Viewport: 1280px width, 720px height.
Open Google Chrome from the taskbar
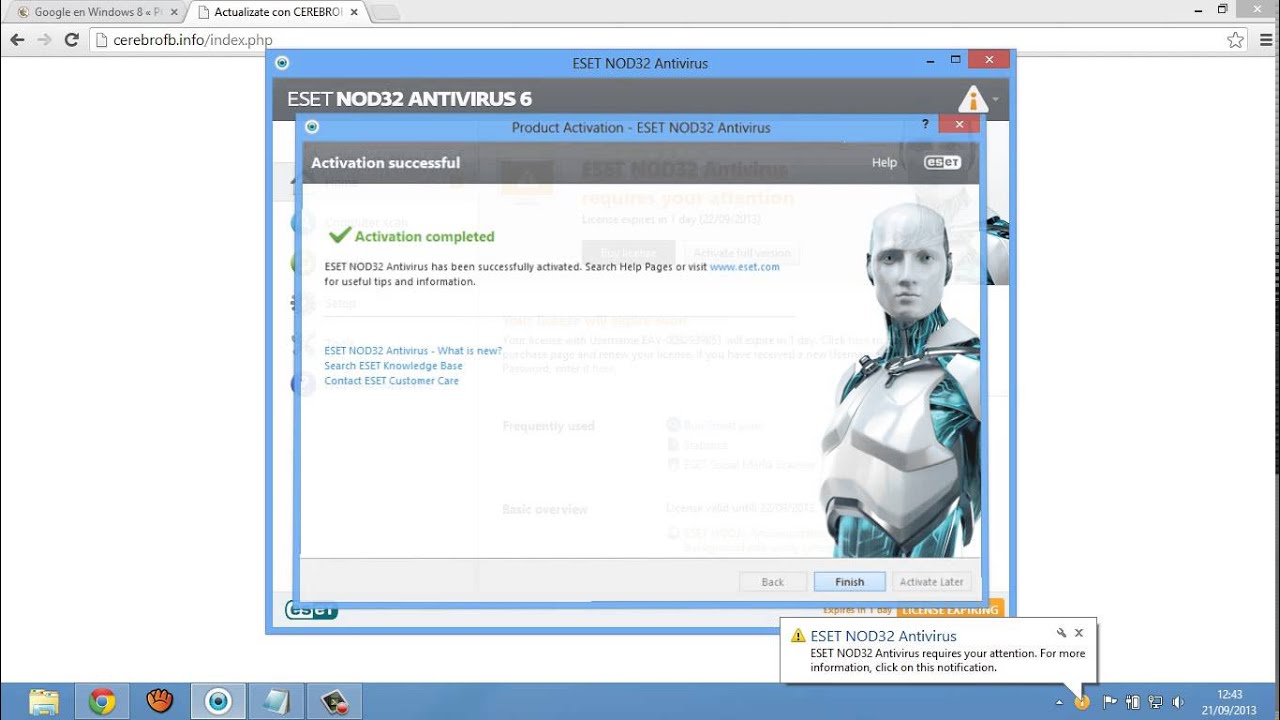coord(102,701)
